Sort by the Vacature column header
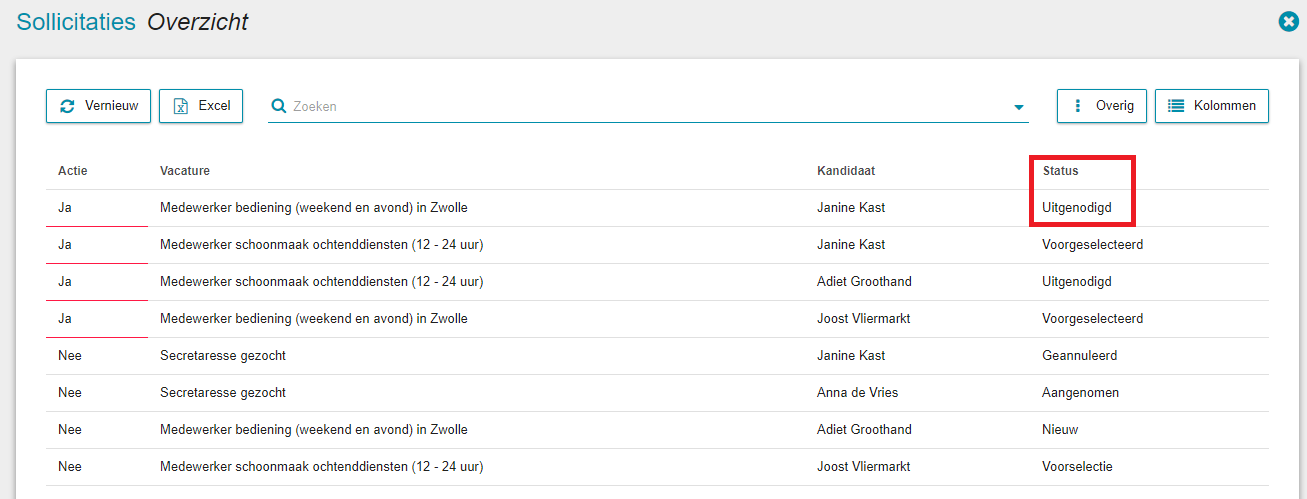This screenshot has height=499, width=1307. [185, 171]
